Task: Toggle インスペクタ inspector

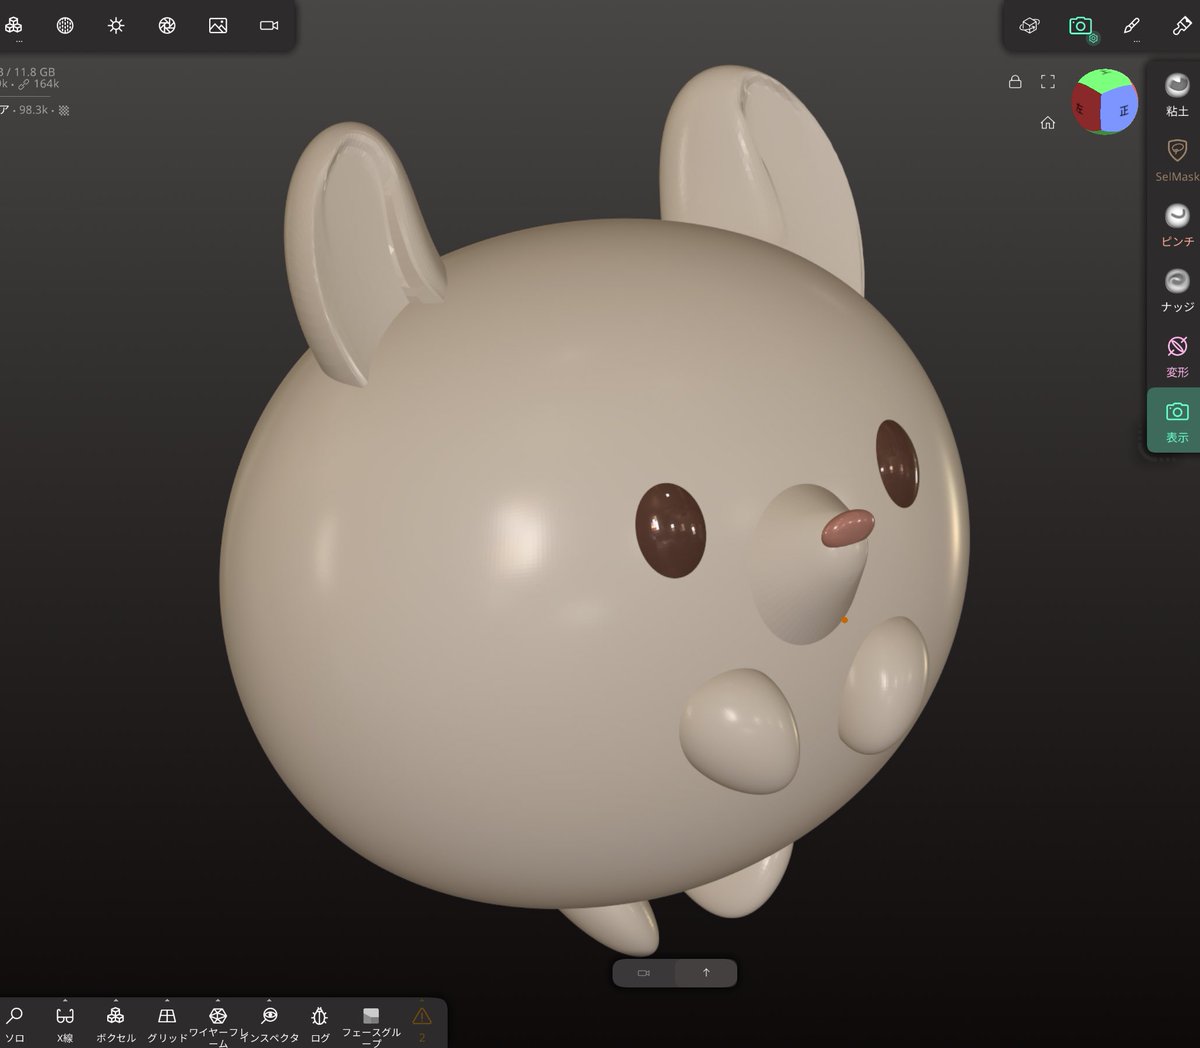Action: point(269,1024)
